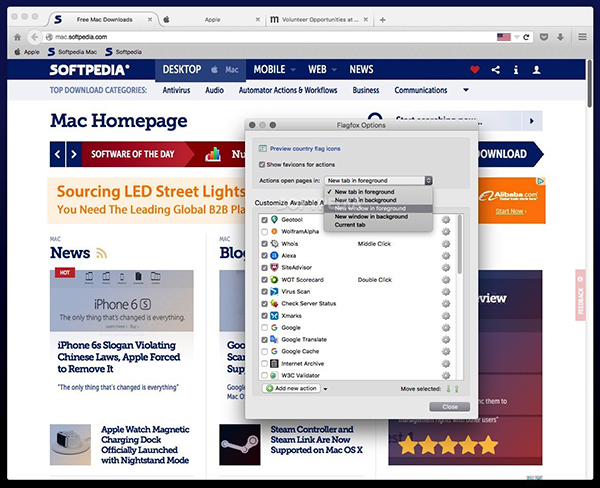
Task: Open settings gear for Alexa action
Action: click(446, 256)
